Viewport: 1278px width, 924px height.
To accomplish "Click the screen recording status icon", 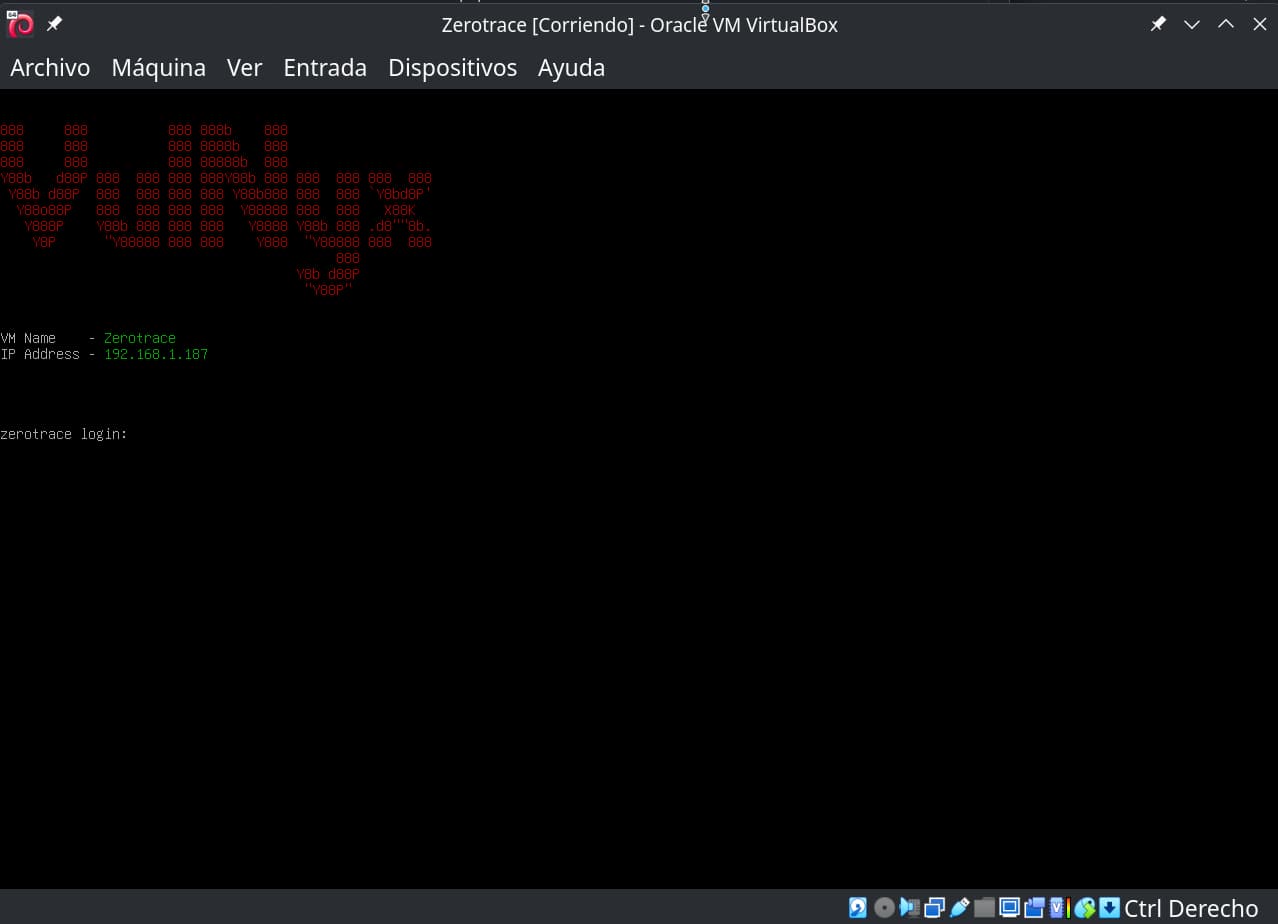I will (1034, 907).
